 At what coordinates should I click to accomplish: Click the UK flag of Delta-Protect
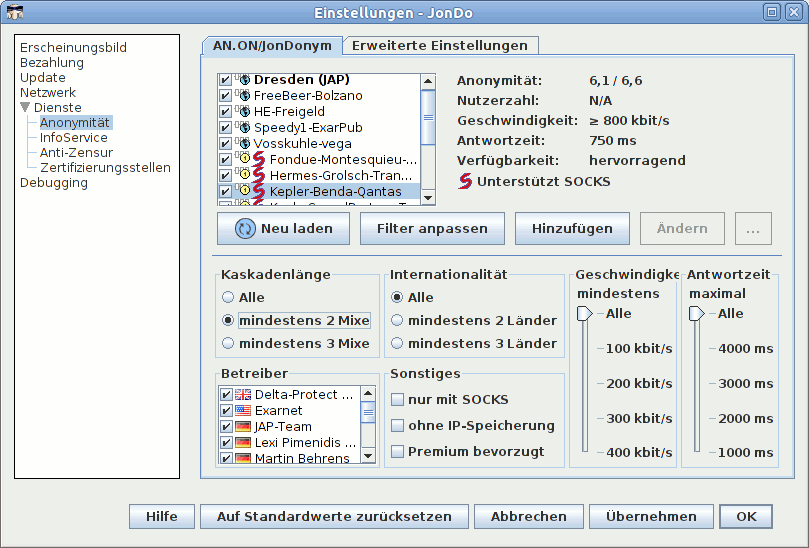pyautogui.click(x=243, y=395)
